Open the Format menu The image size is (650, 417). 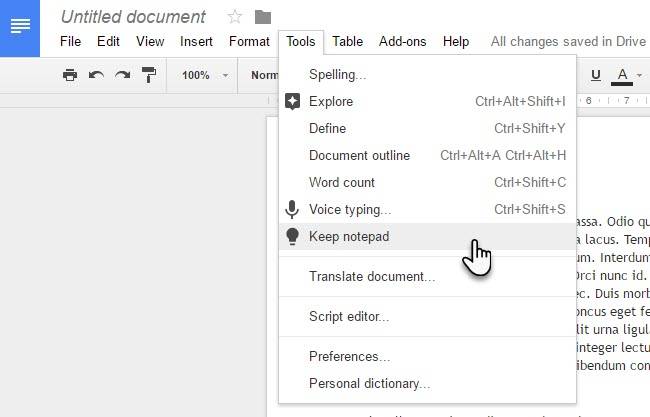coord(249,41)
